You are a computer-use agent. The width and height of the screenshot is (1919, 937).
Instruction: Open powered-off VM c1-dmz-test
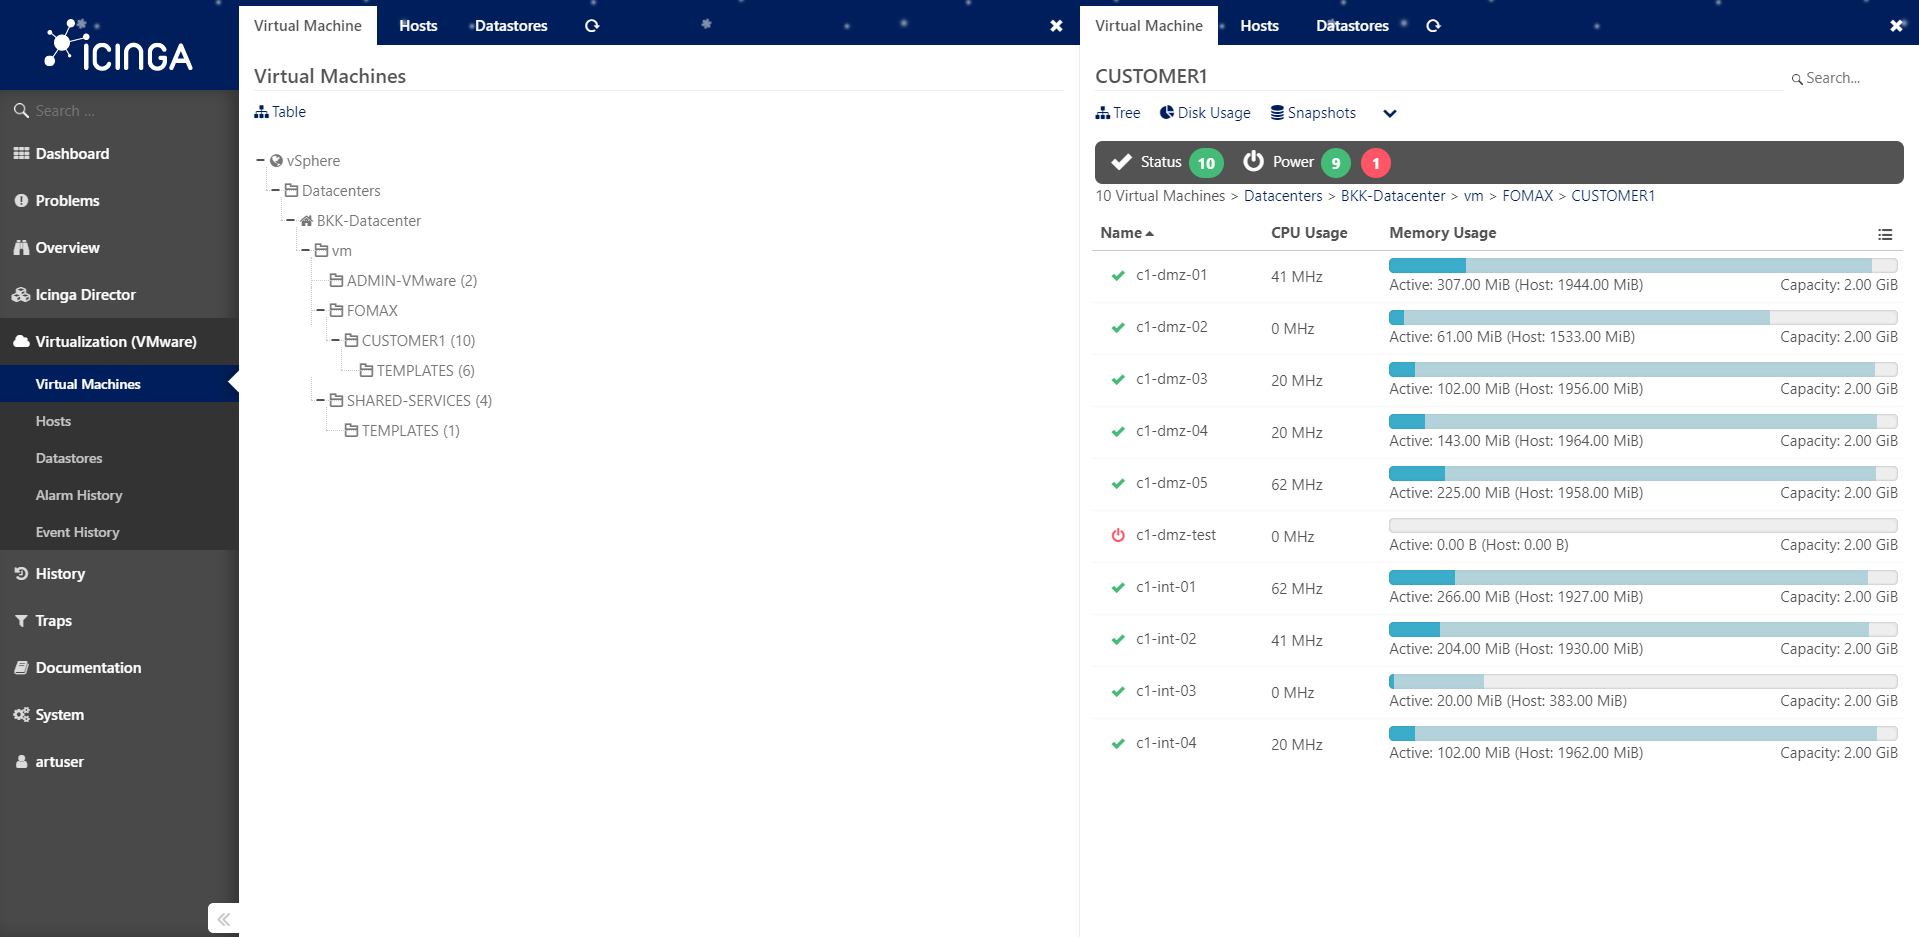pos(1176,535)
